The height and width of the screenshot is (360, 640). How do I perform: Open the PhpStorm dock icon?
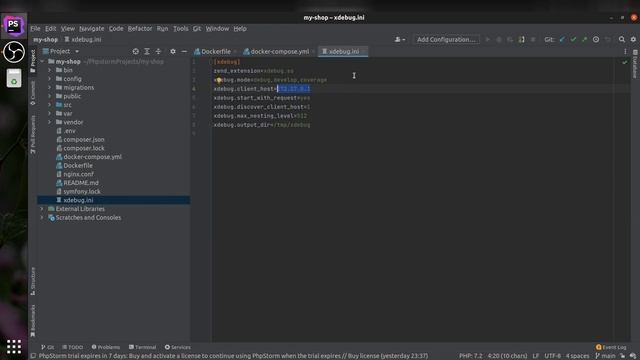[13, 26]
